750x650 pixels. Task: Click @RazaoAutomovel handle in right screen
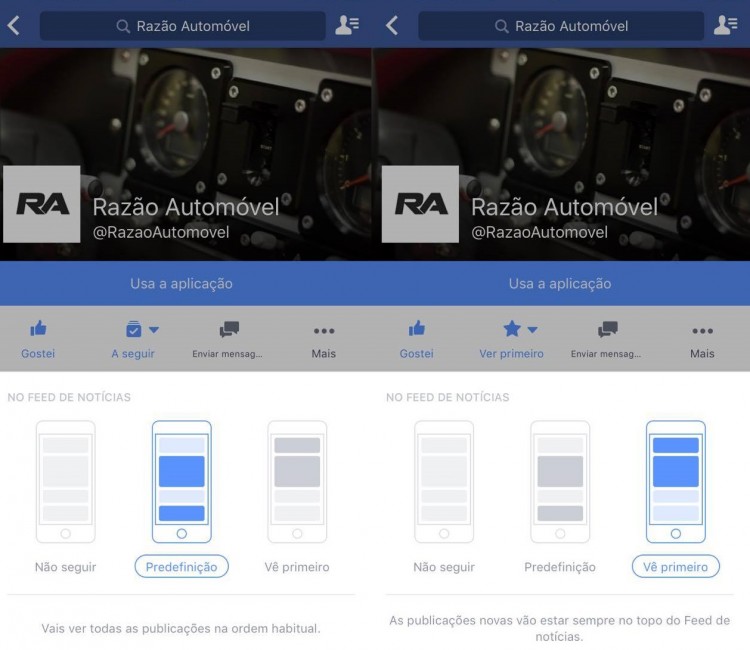(539, 232)
